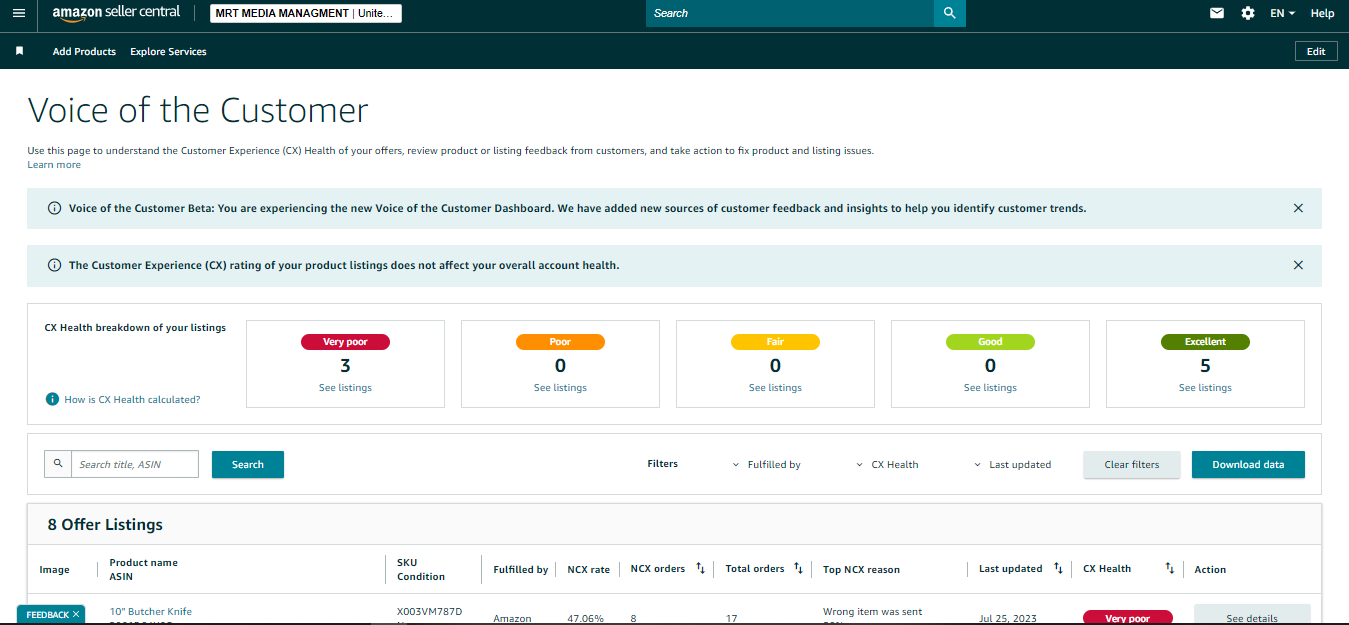Screen dimensions: 1349x625
Task: Focus the Search title, ASIN field
Action: click(135, 464)
